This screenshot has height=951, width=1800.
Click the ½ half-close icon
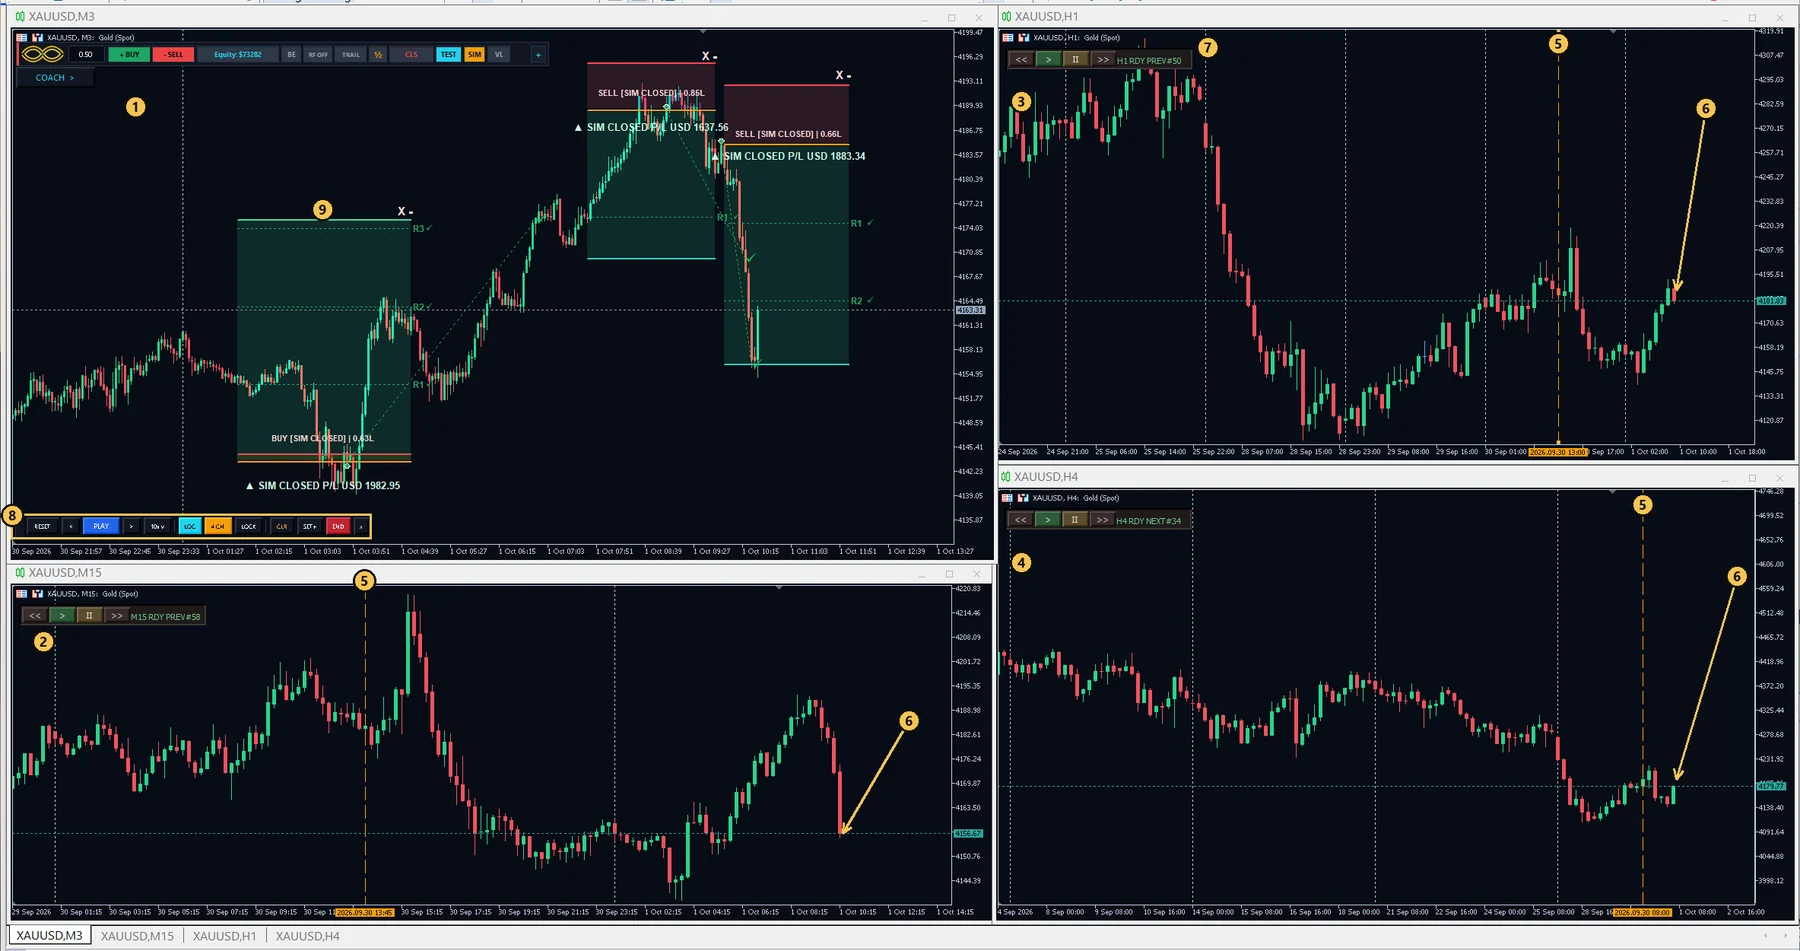(x=378, y=54)
